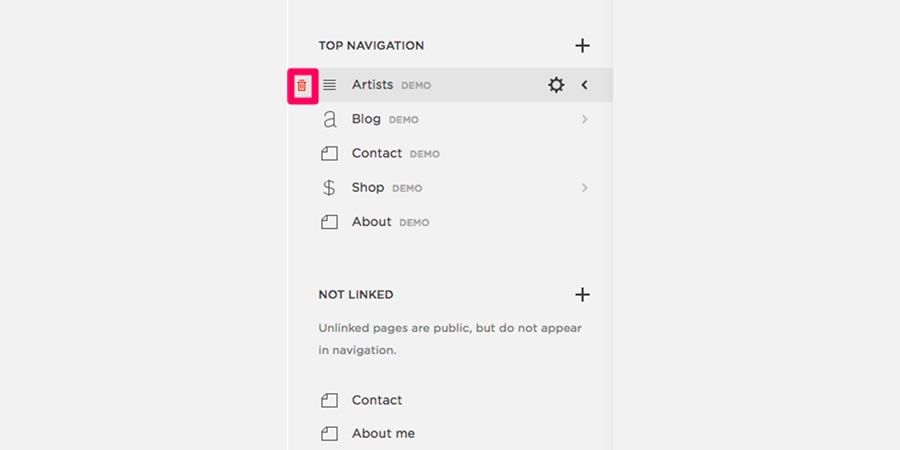Click the About me page icon

point(329,433)
